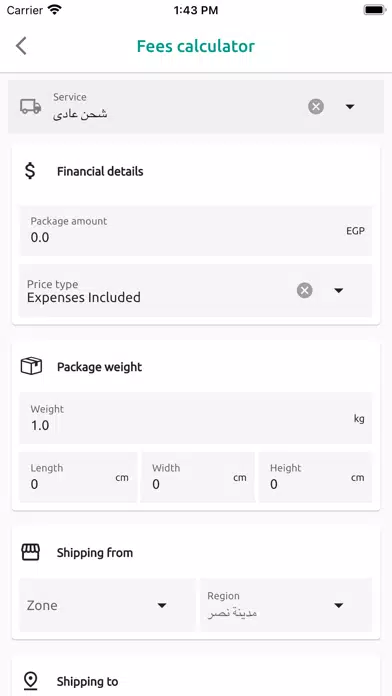
Task: Expand the Service dropdown arrow
Action: click(350, 107)
